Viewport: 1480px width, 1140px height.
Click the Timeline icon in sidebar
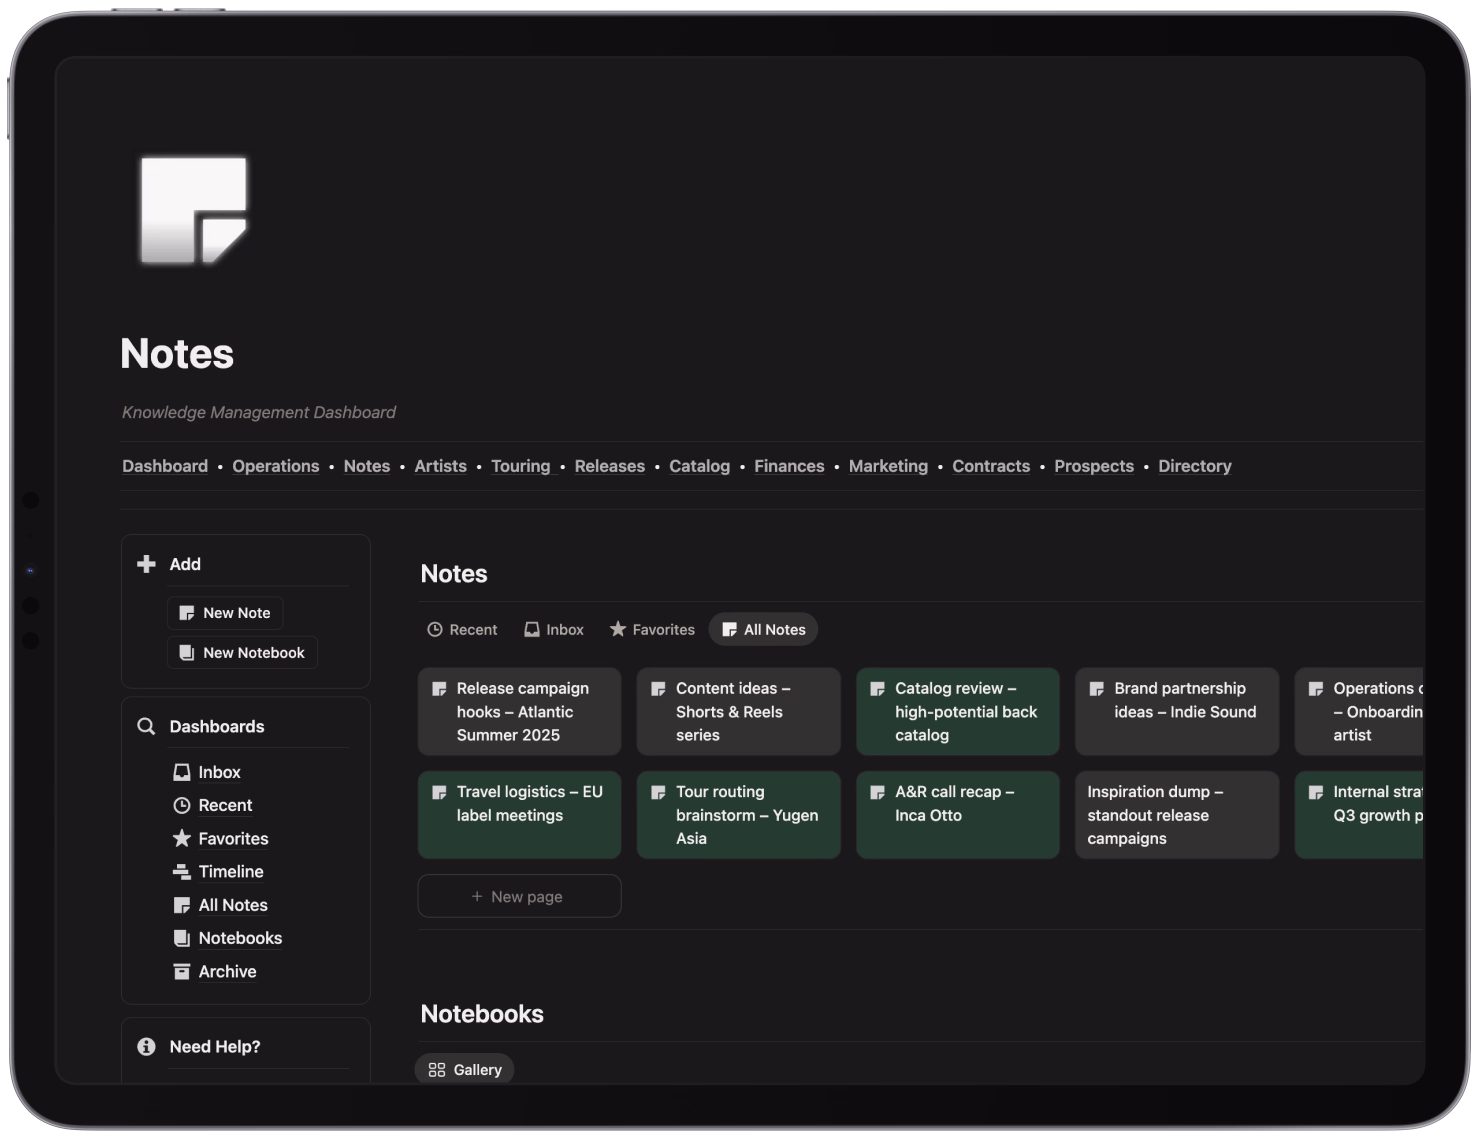(x=182, y=872)
